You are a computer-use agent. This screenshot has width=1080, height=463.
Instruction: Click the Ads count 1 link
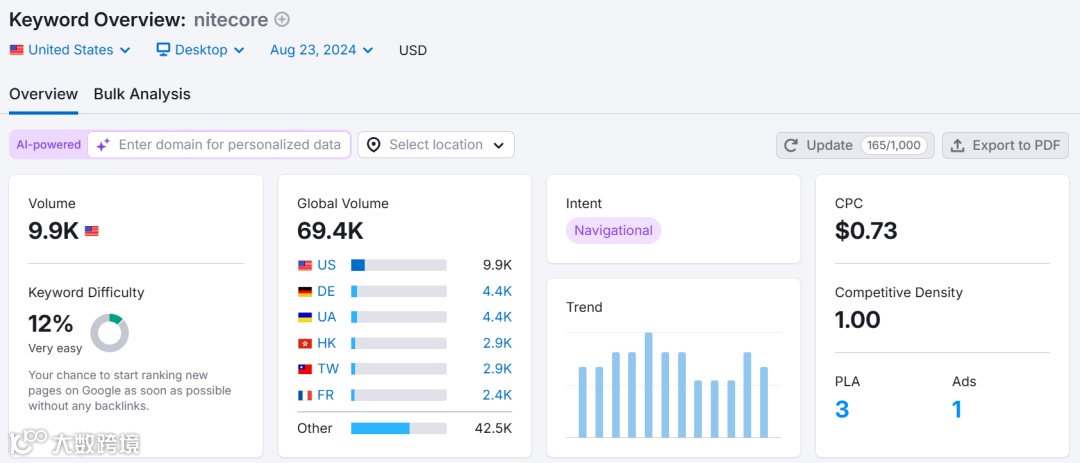pos(957,409)
